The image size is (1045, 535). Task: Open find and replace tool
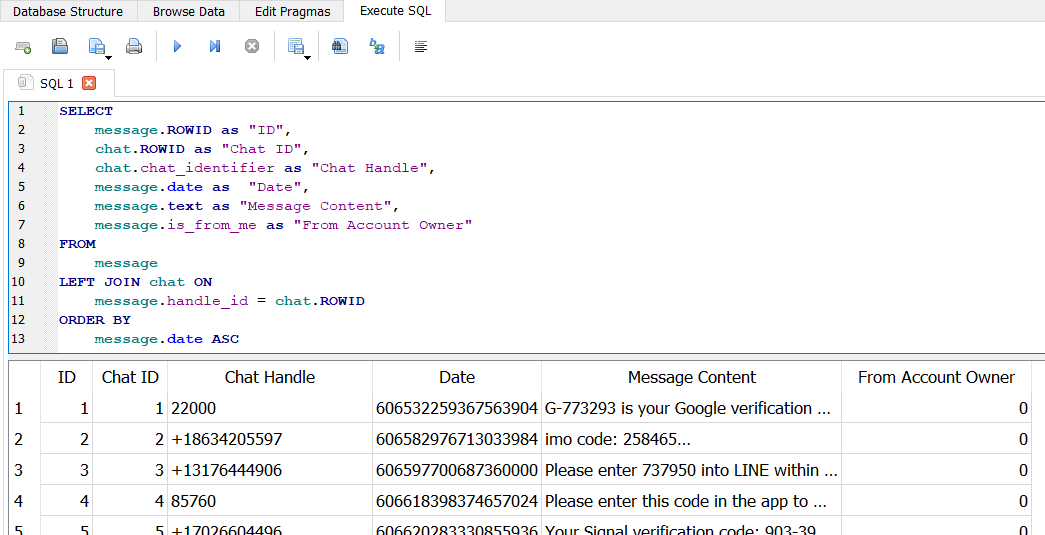click(377, 47)
